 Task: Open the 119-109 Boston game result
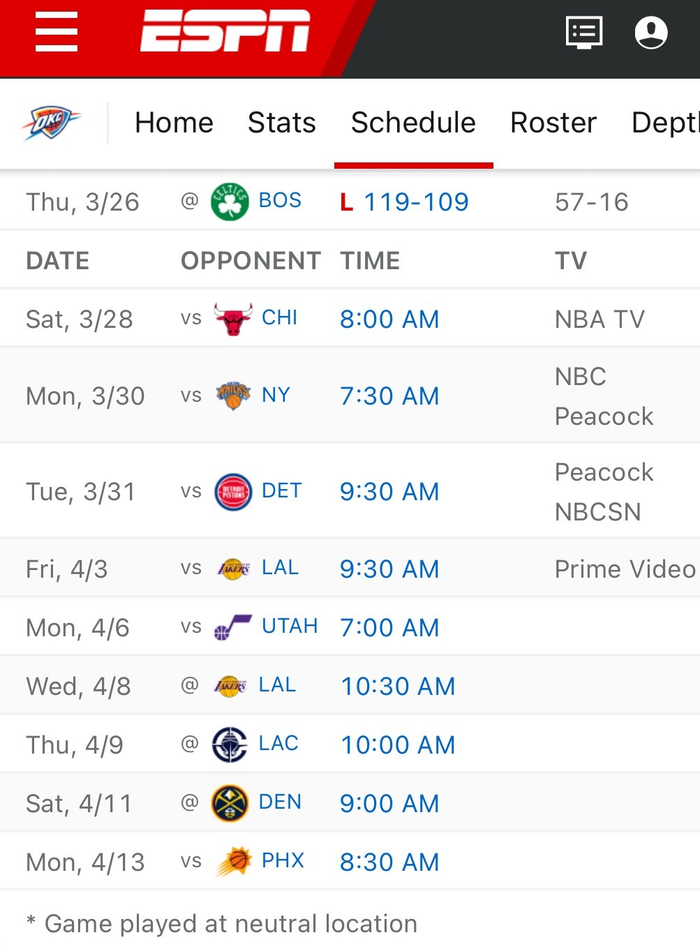click(x=416, y=202)
